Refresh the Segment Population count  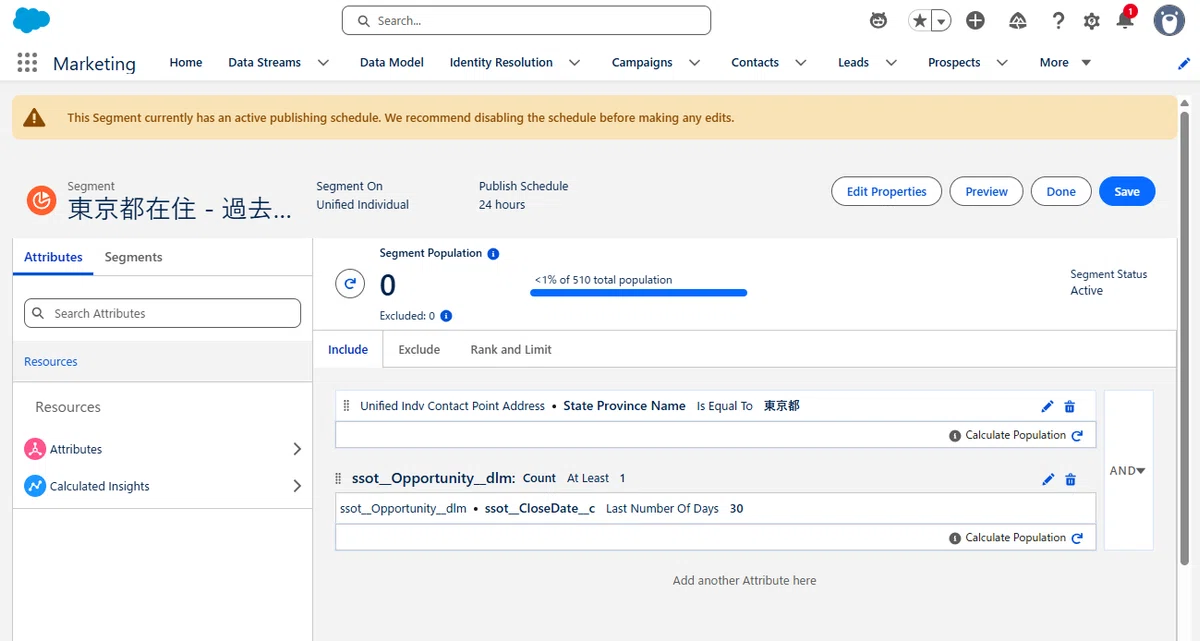(x=350, y=284)
